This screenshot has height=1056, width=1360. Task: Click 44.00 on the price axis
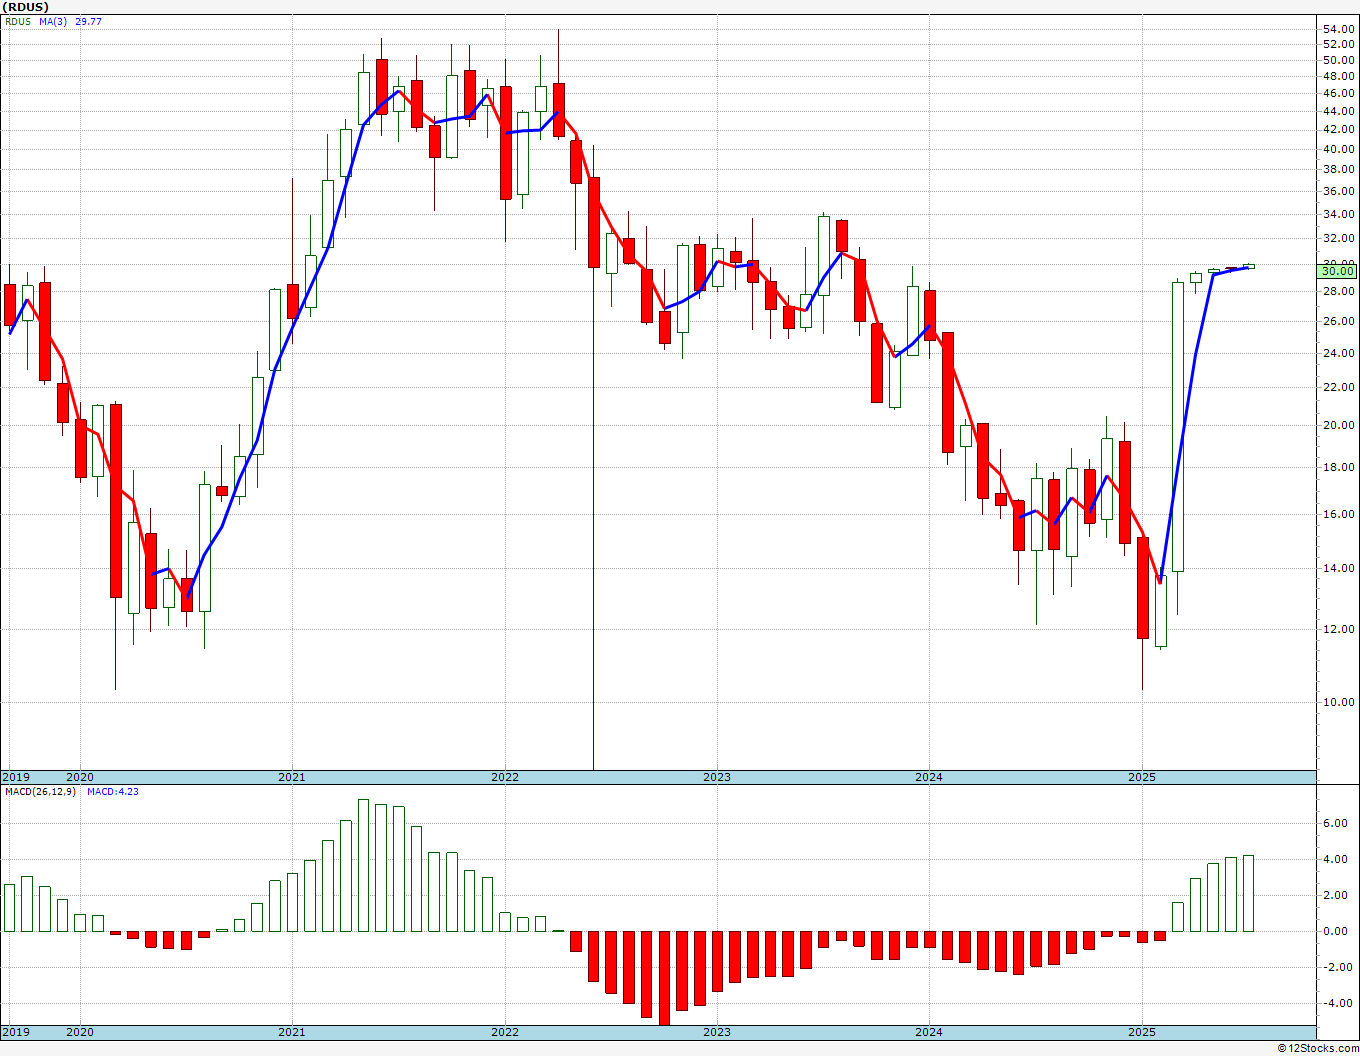[x=1338, y=111]
